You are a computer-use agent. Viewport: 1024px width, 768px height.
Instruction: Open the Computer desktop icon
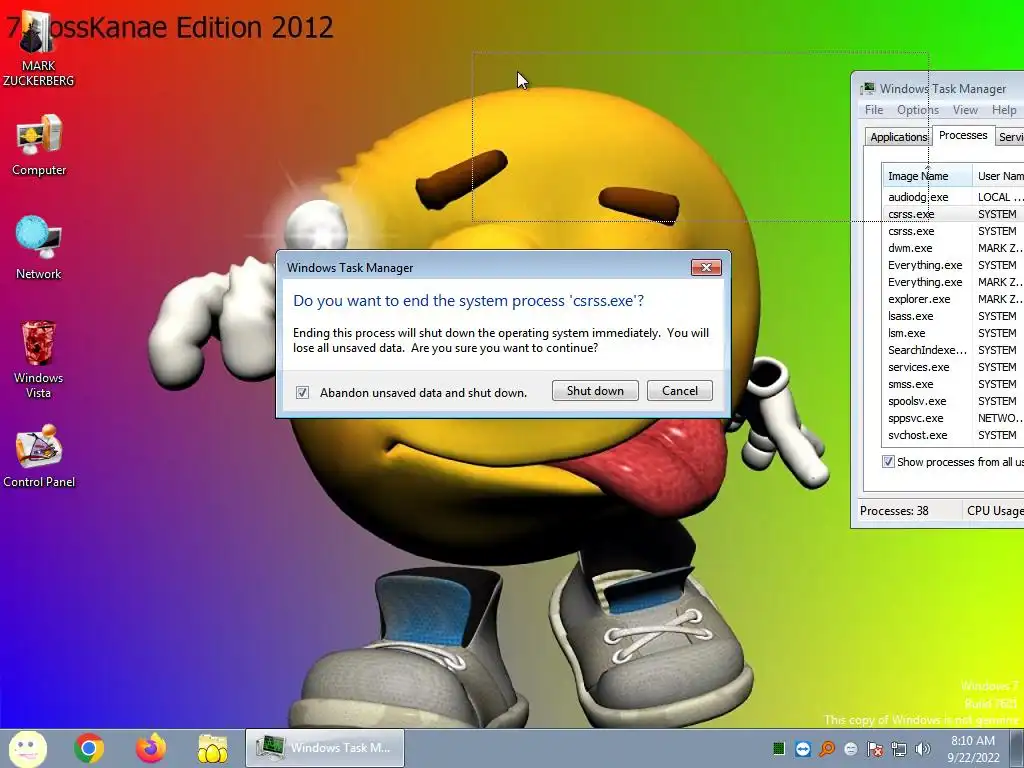(39, 145)
